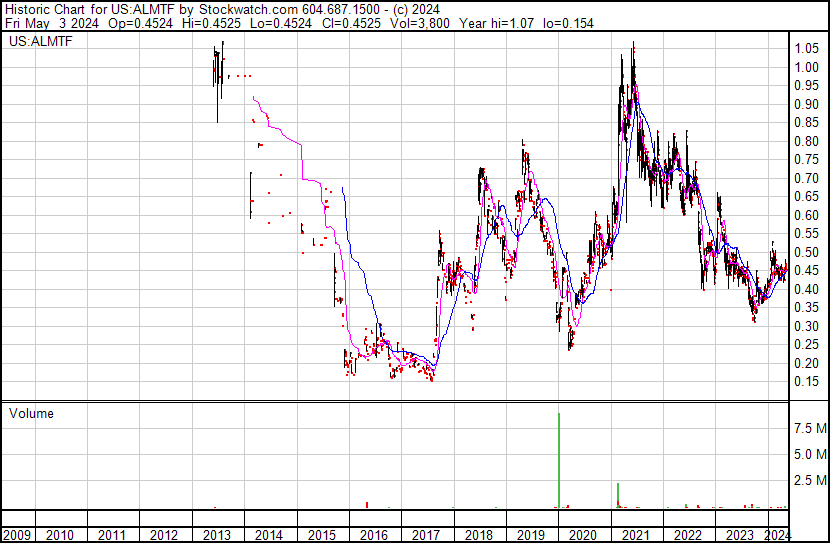Select the 2024 year marker on timeline

[x=778, y=534]
